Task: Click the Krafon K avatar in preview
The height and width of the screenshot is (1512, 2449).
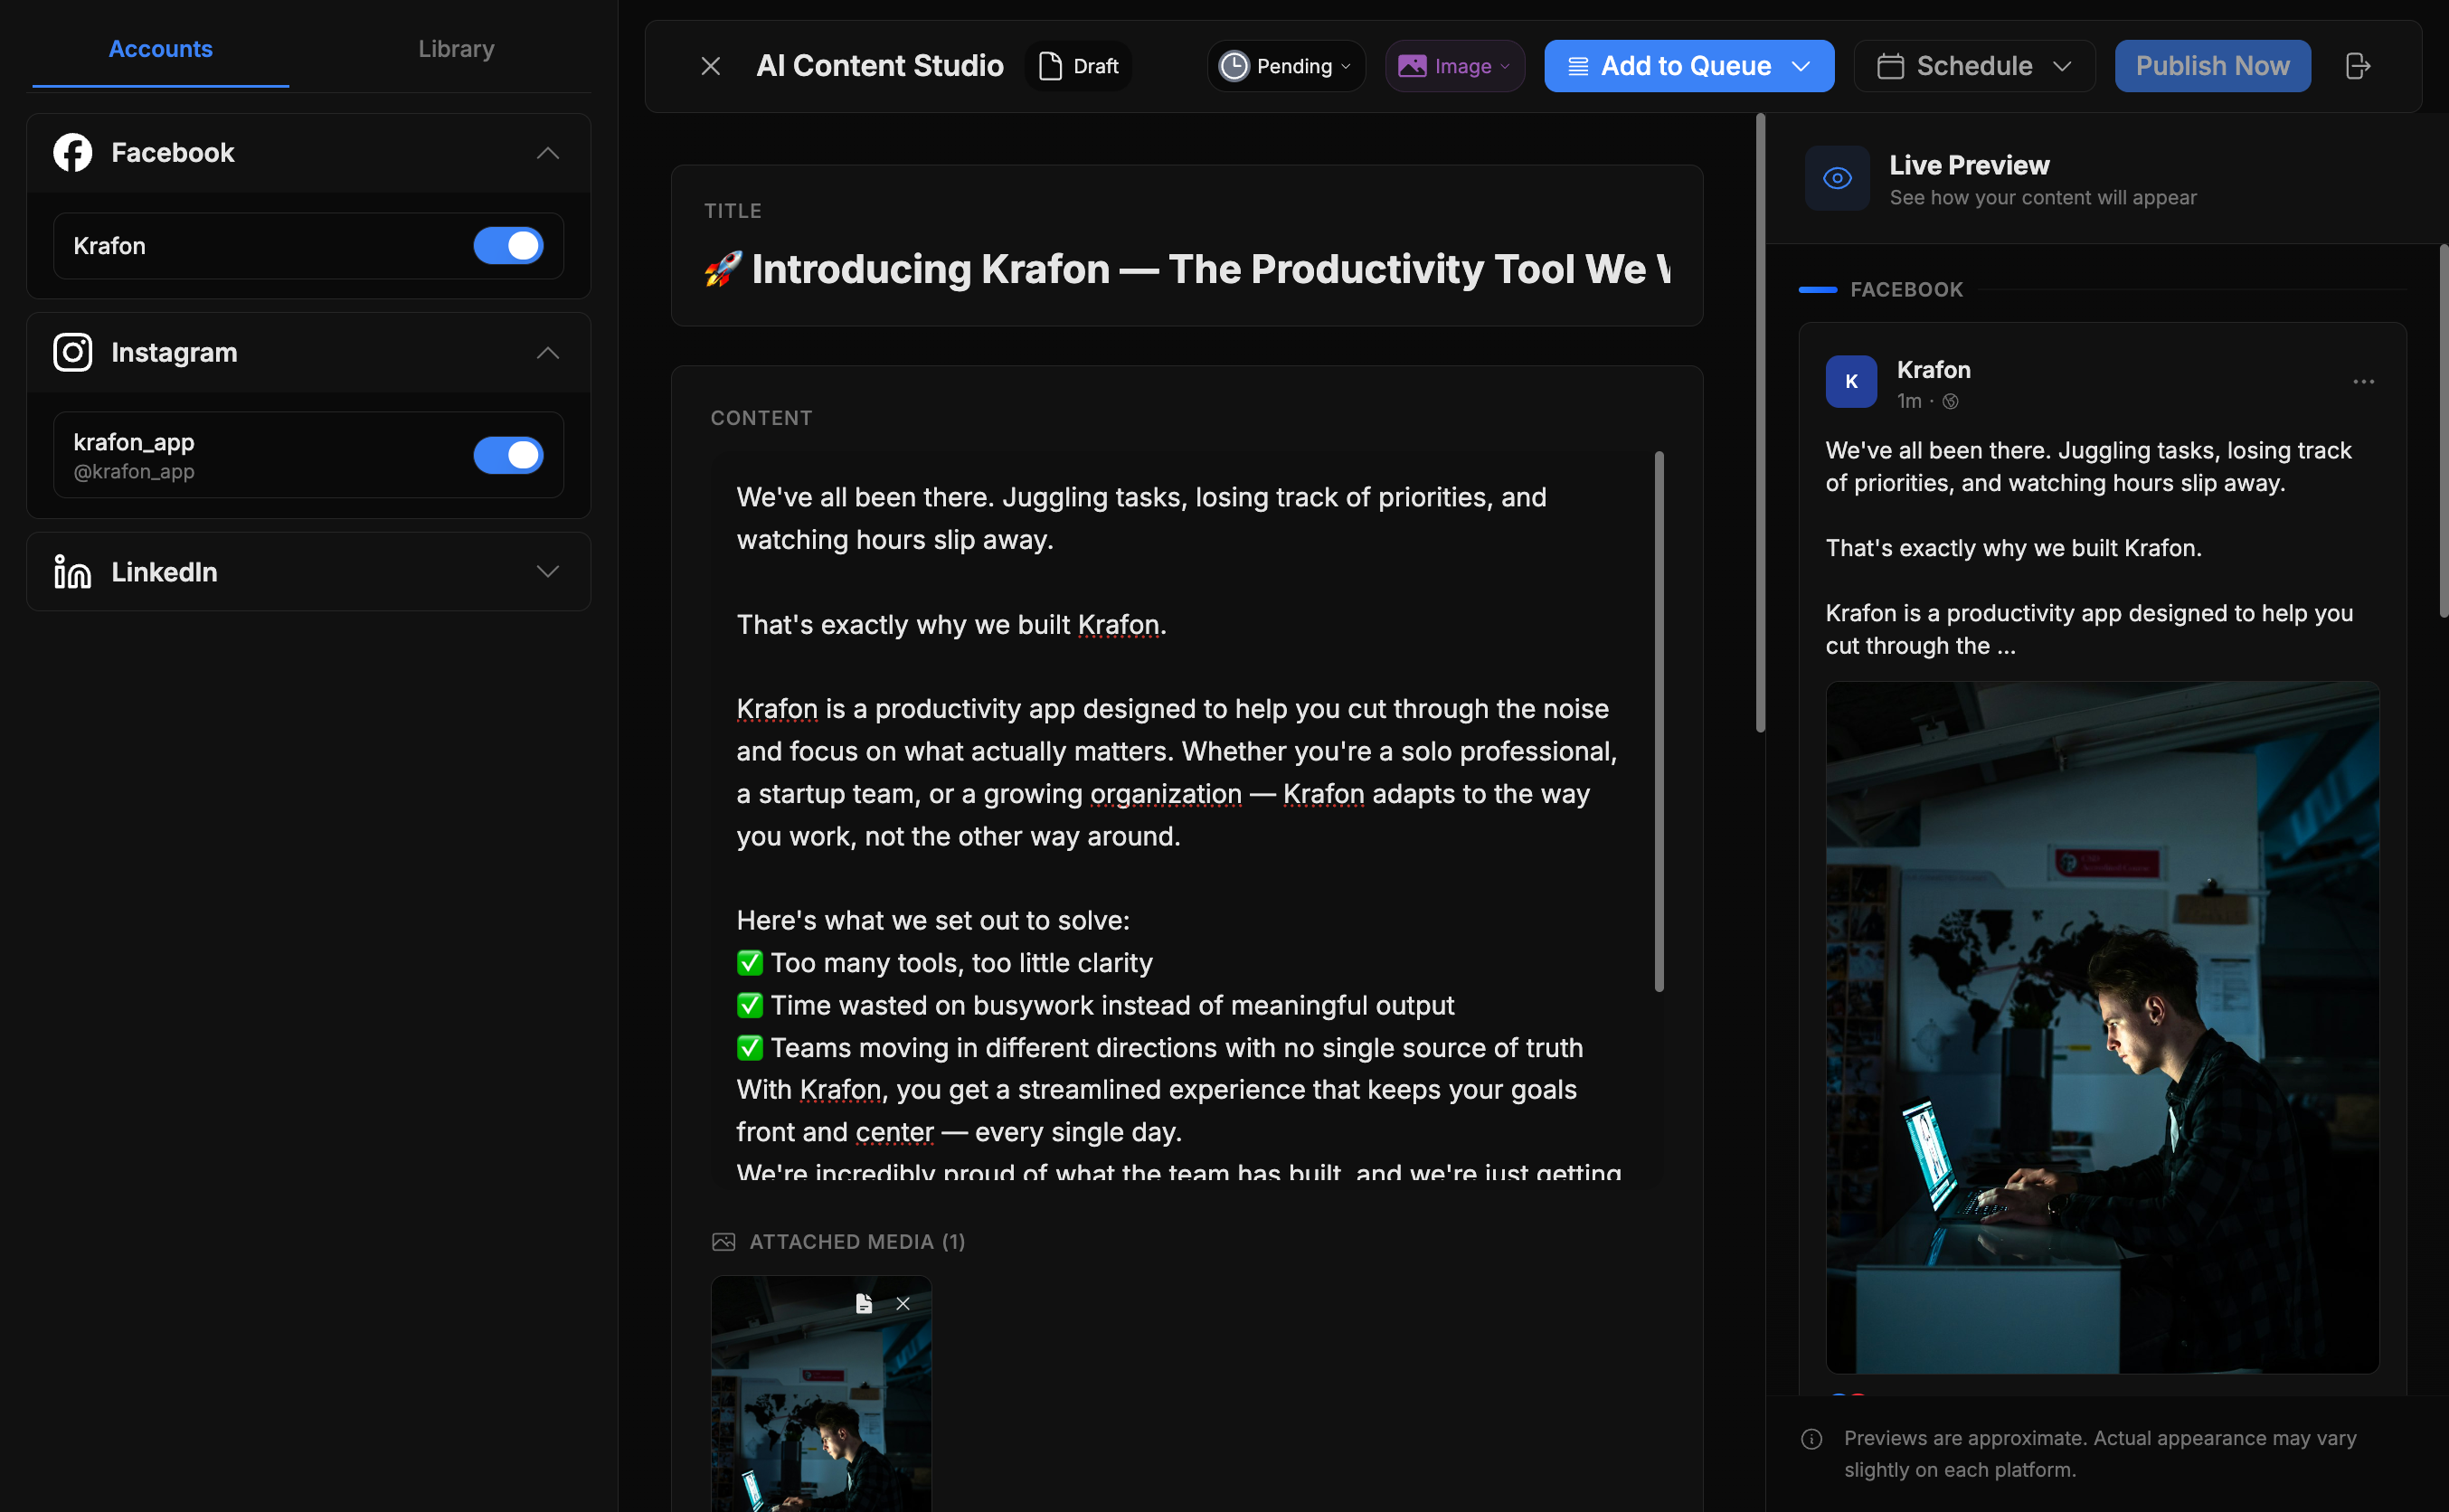Action: tap(1851, 381)
